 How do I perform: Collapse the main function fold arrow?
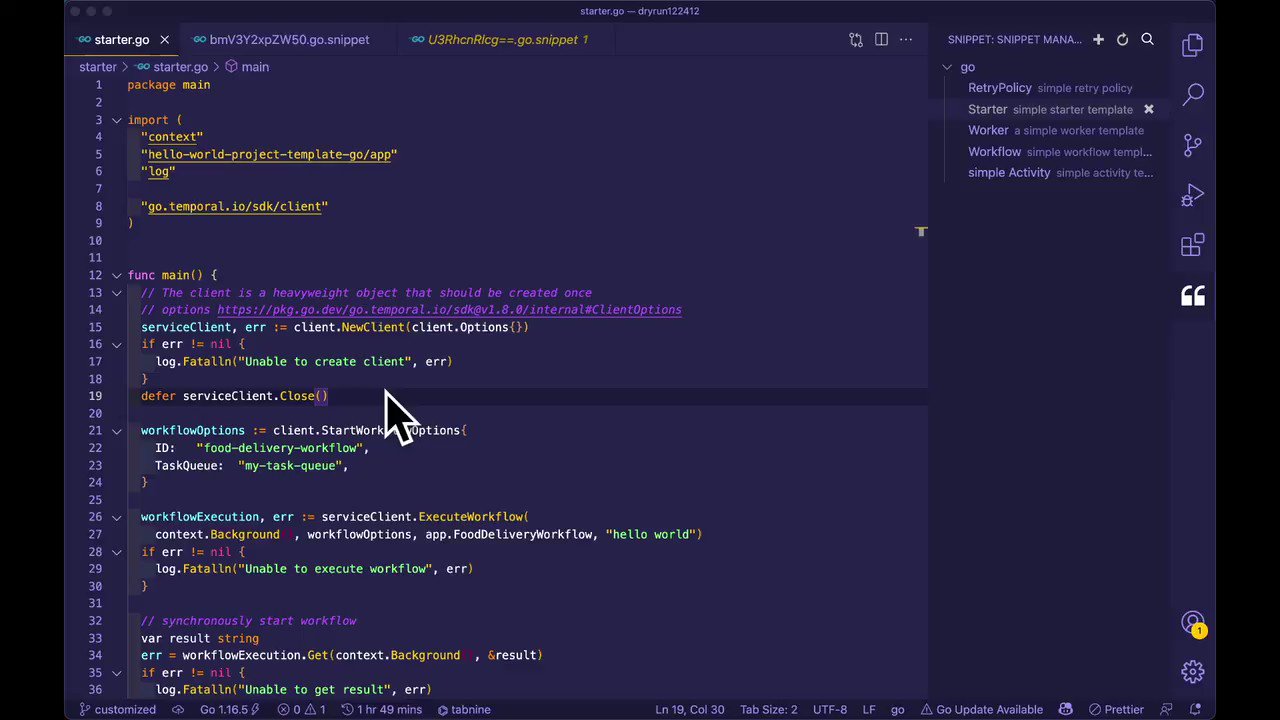pyautogui.click(x=116, y=275)
